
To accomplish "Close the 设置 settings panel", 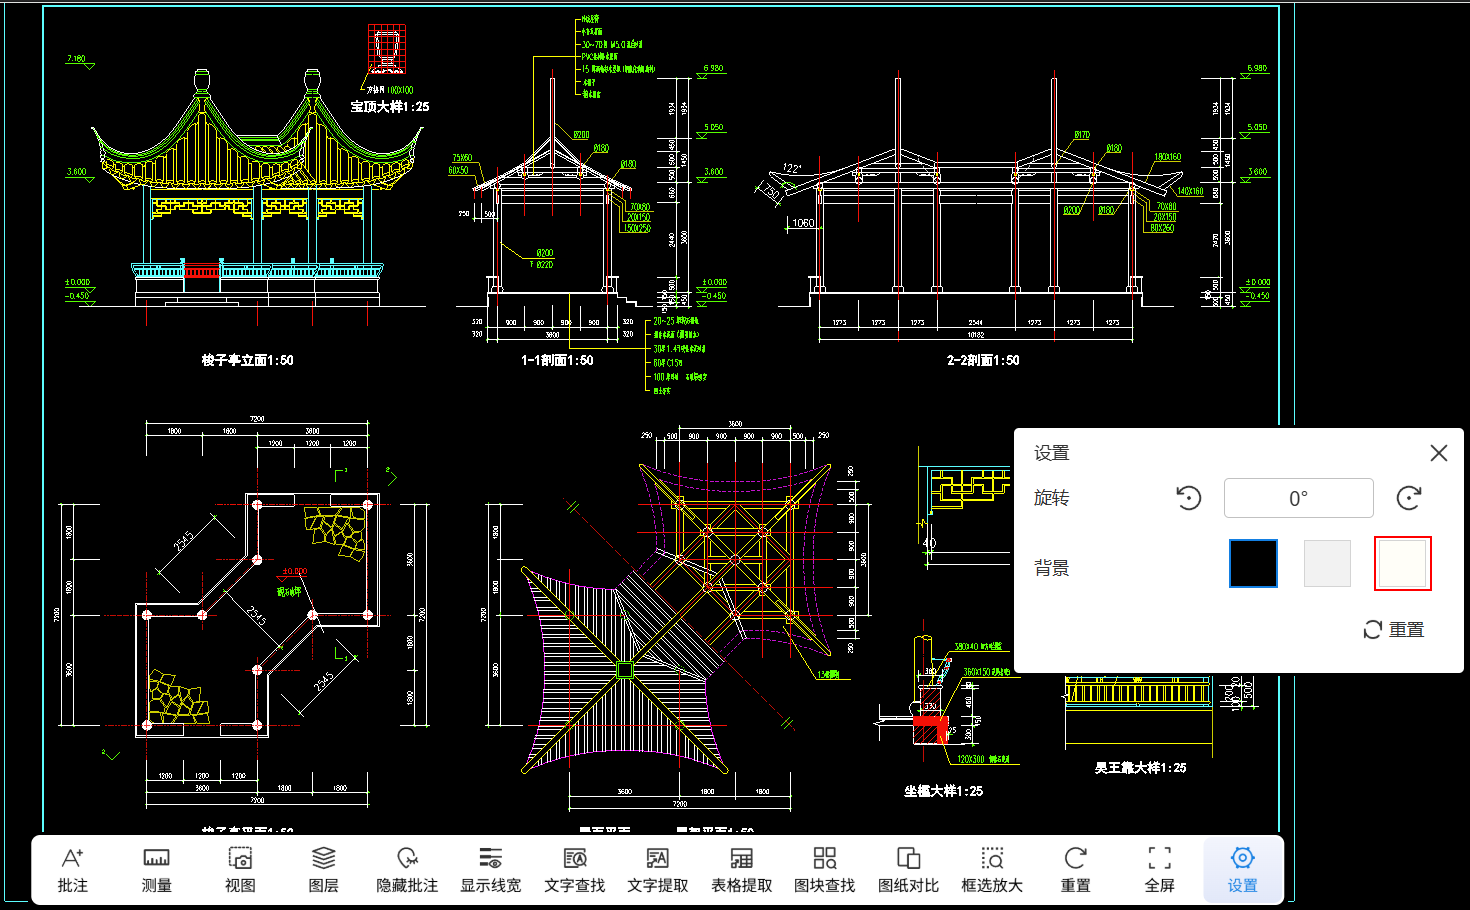I will [1438, 453].
